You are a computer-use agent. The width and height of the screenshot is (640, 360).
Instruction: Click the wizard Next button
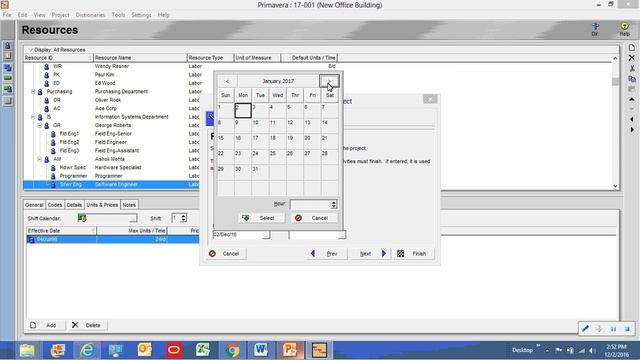click(x=370, y=253)
